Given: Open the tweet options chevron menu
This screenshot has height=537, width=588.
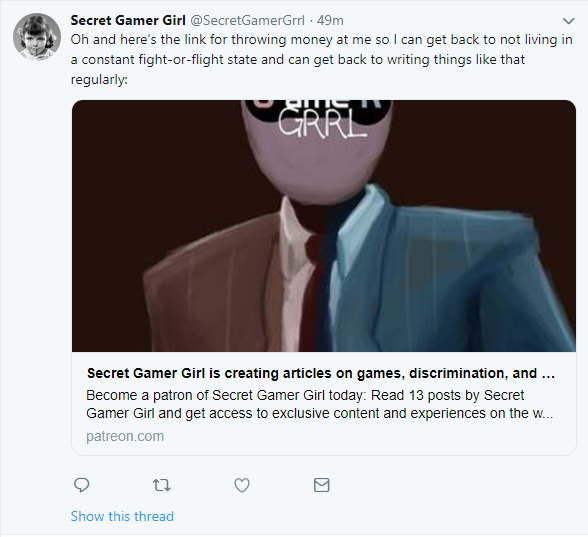Looking at the screenshot, I should (x=568, y=21).
